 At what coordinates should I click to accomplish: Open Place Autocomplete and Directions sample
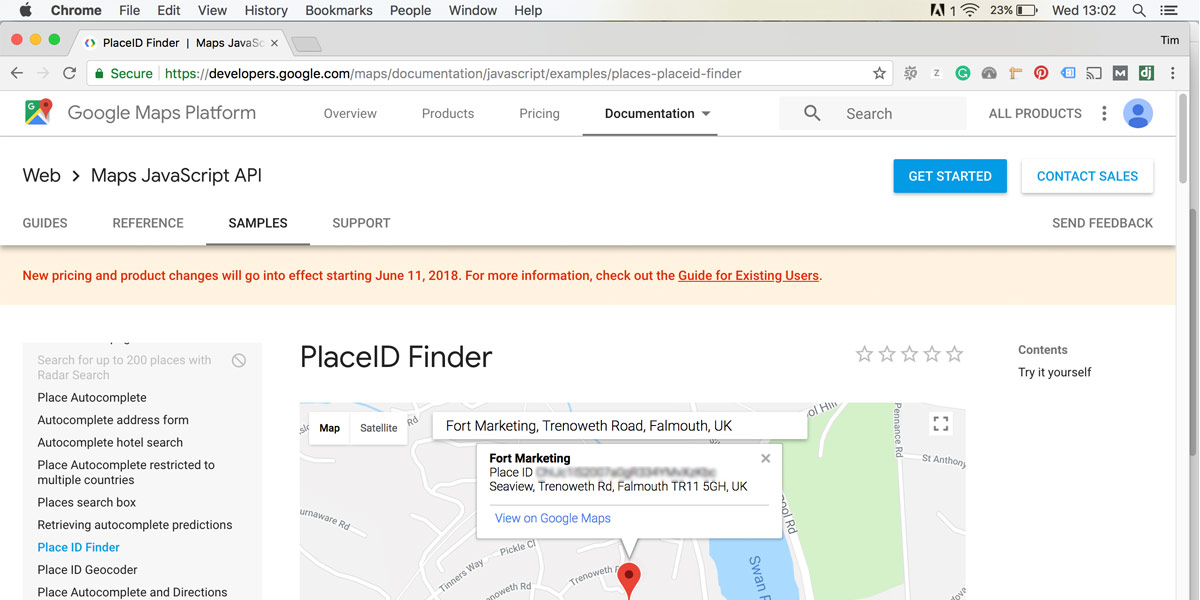(x=132, y=592)
